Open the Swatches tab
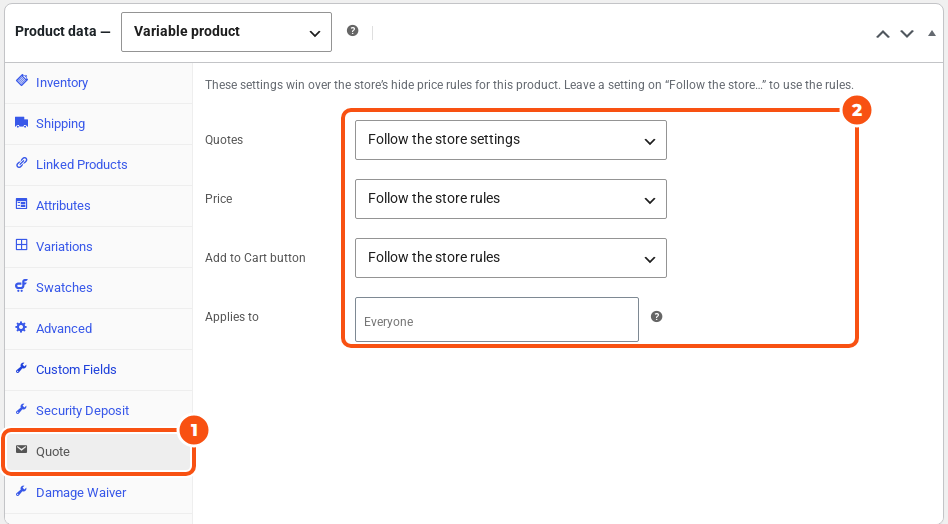Image resolution: width=948 pixels, height=524 pixels. click(99, 288)
